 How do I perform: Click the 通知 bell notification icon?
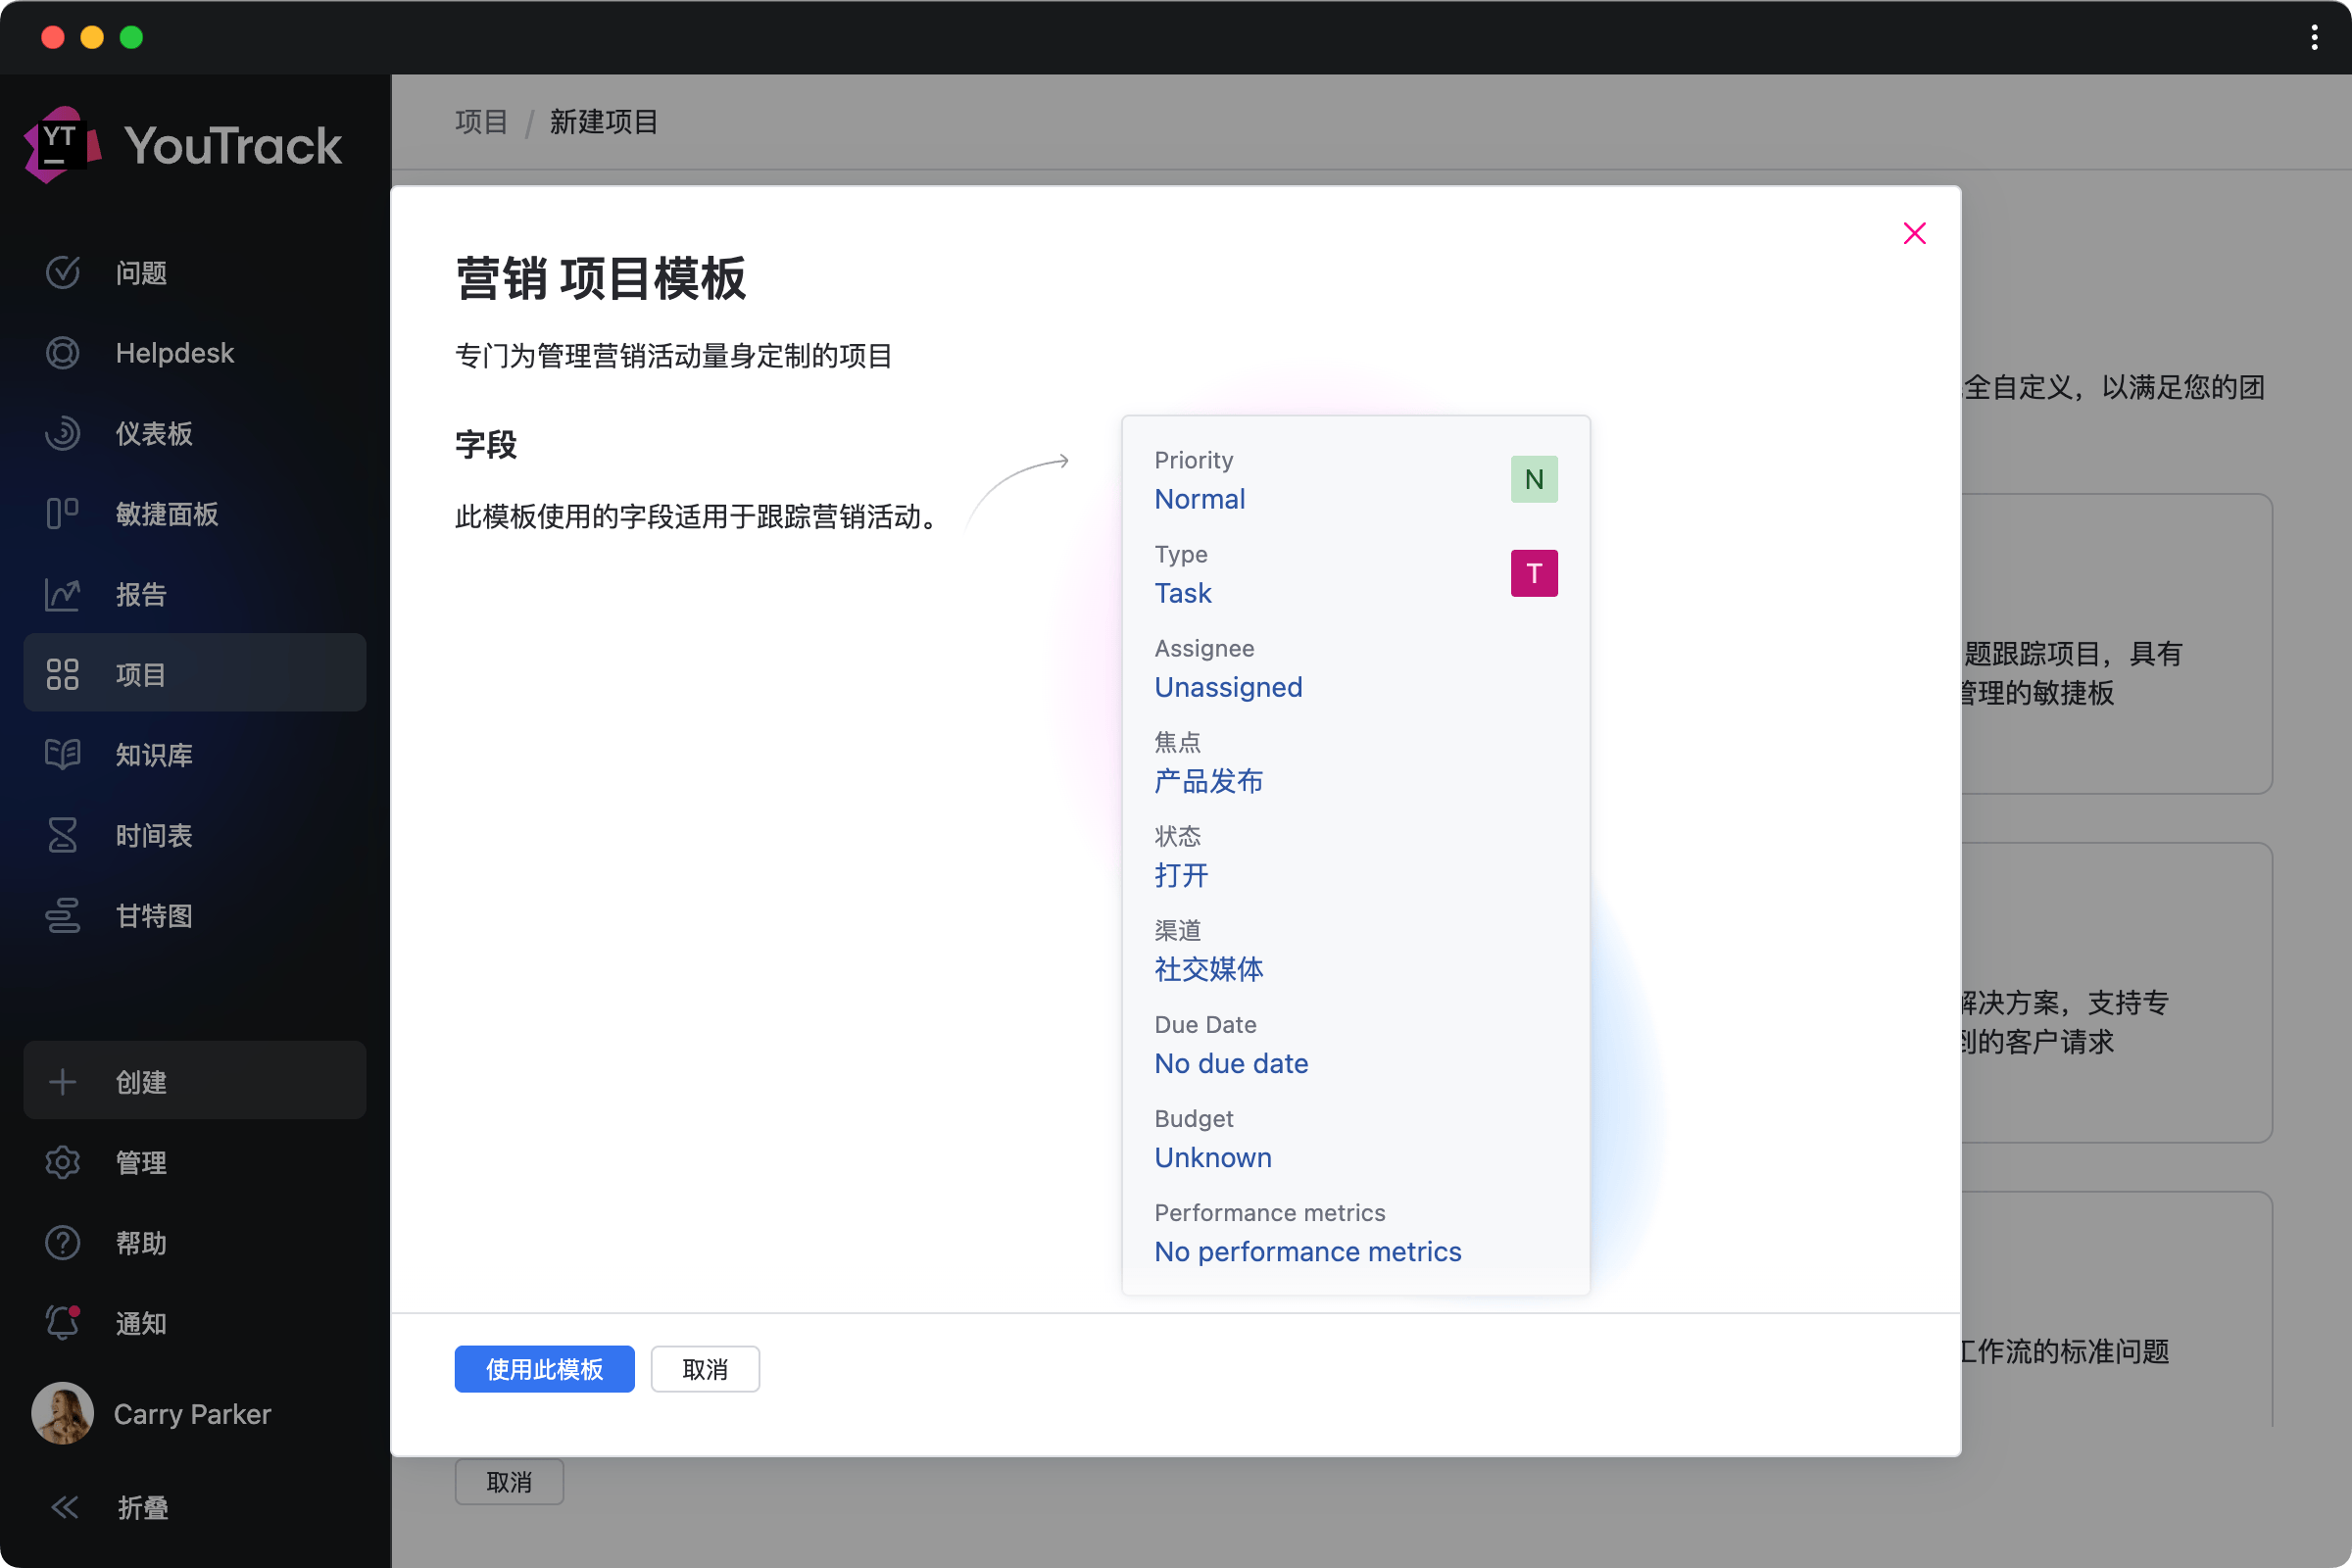tap(62, 1323)
